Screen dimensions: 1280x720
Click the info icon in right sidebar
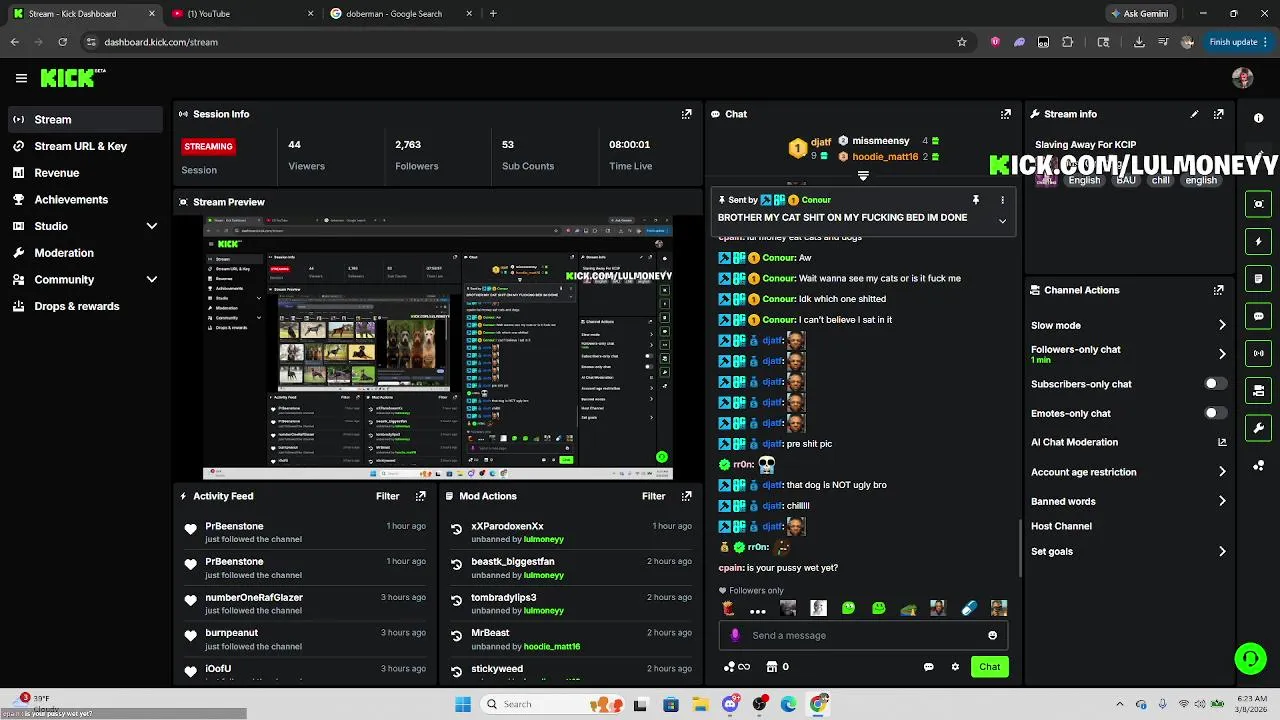[x=1258, y=118]
